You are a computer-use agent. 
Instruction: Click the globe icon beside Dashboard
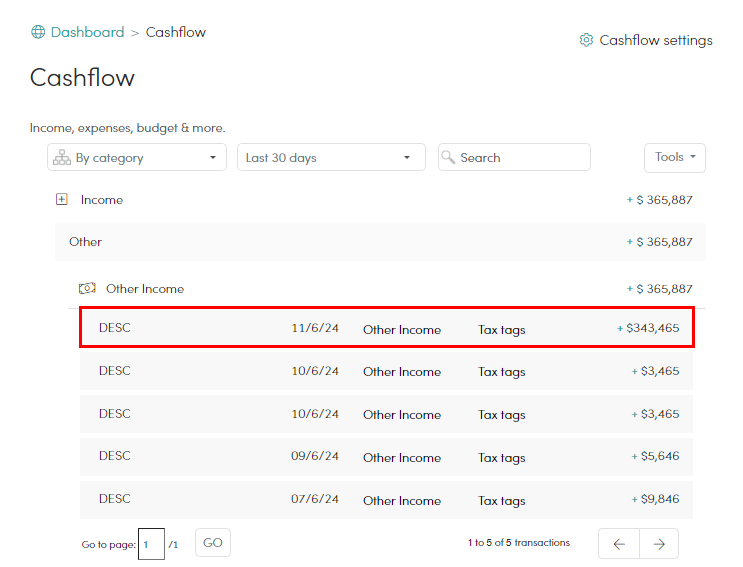(38, 32)
